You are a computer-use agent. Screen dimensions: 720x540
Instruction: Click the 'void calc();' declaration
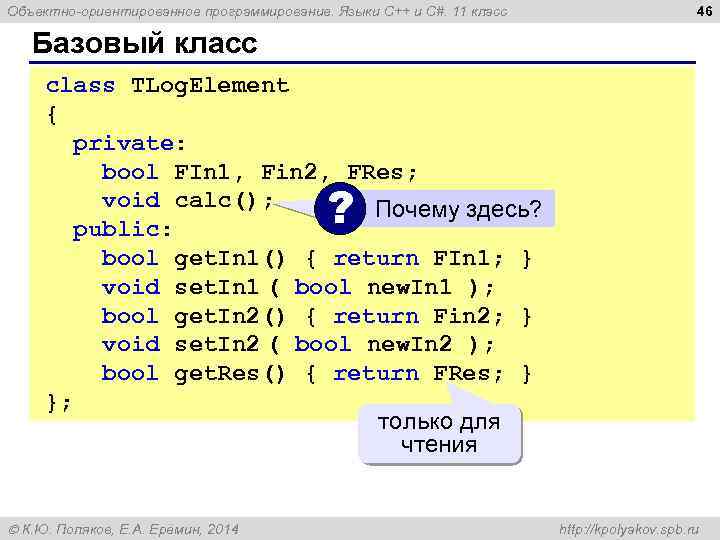click(187, 201)
